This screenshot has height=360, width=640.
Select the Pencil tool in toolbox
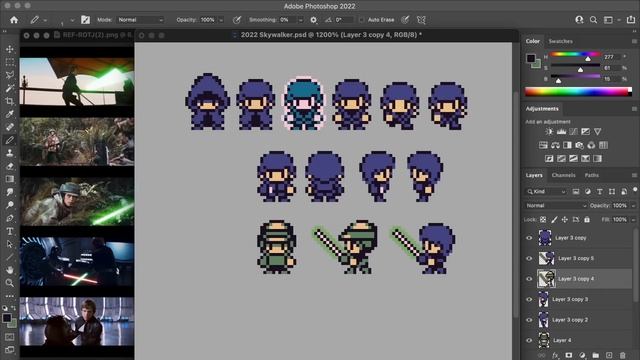point(10,140)
